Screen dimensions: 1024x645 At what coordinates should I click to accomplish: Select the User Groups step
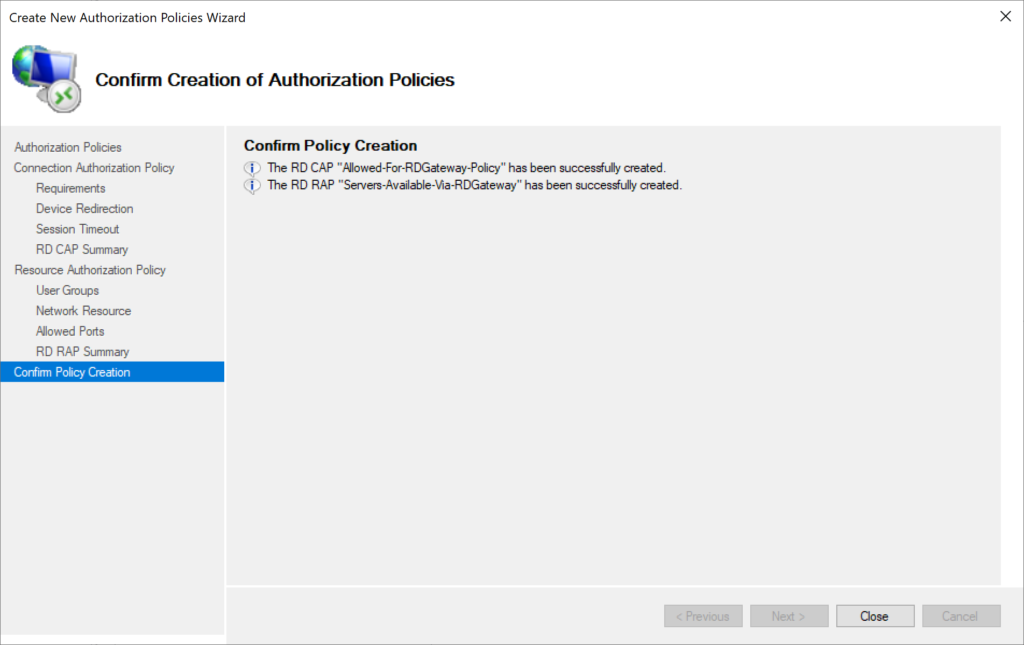click(65, 290)
